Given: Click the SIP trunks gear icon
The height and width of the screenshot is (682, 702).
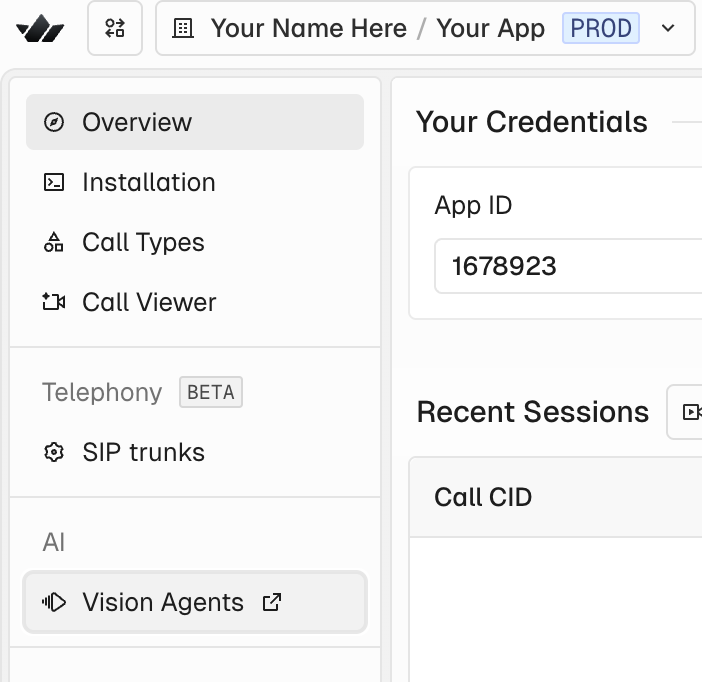Looking at the screenshot, I should tap(54, 452).
